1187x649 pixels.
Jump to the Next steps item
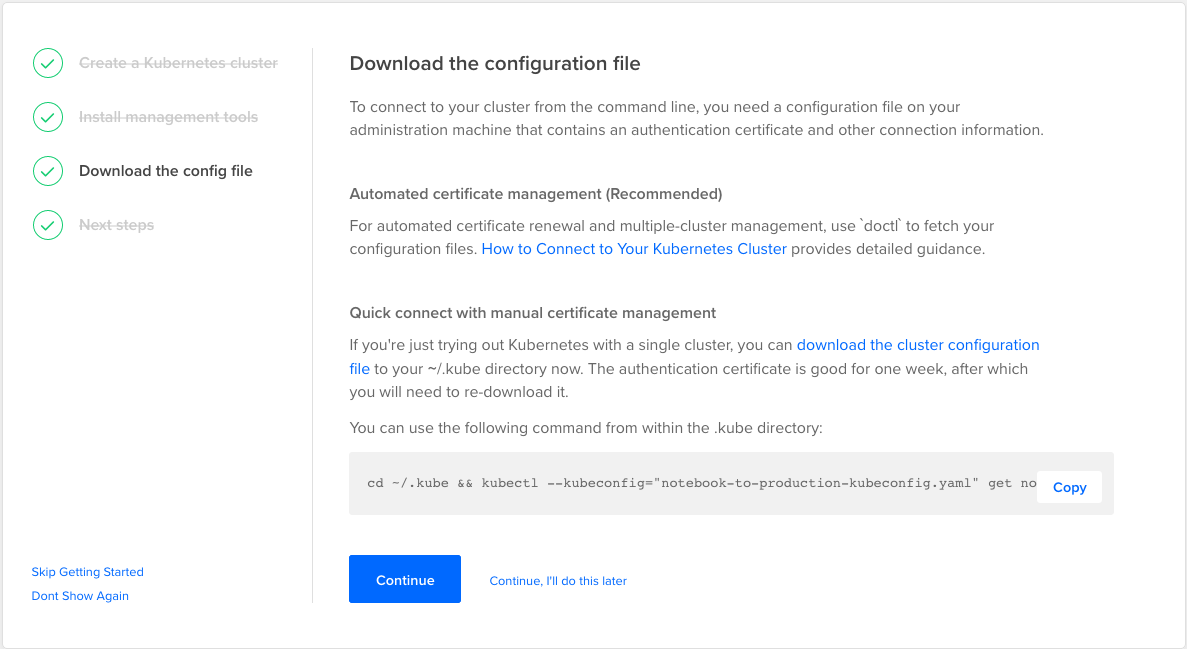click(x=116, y=225)
